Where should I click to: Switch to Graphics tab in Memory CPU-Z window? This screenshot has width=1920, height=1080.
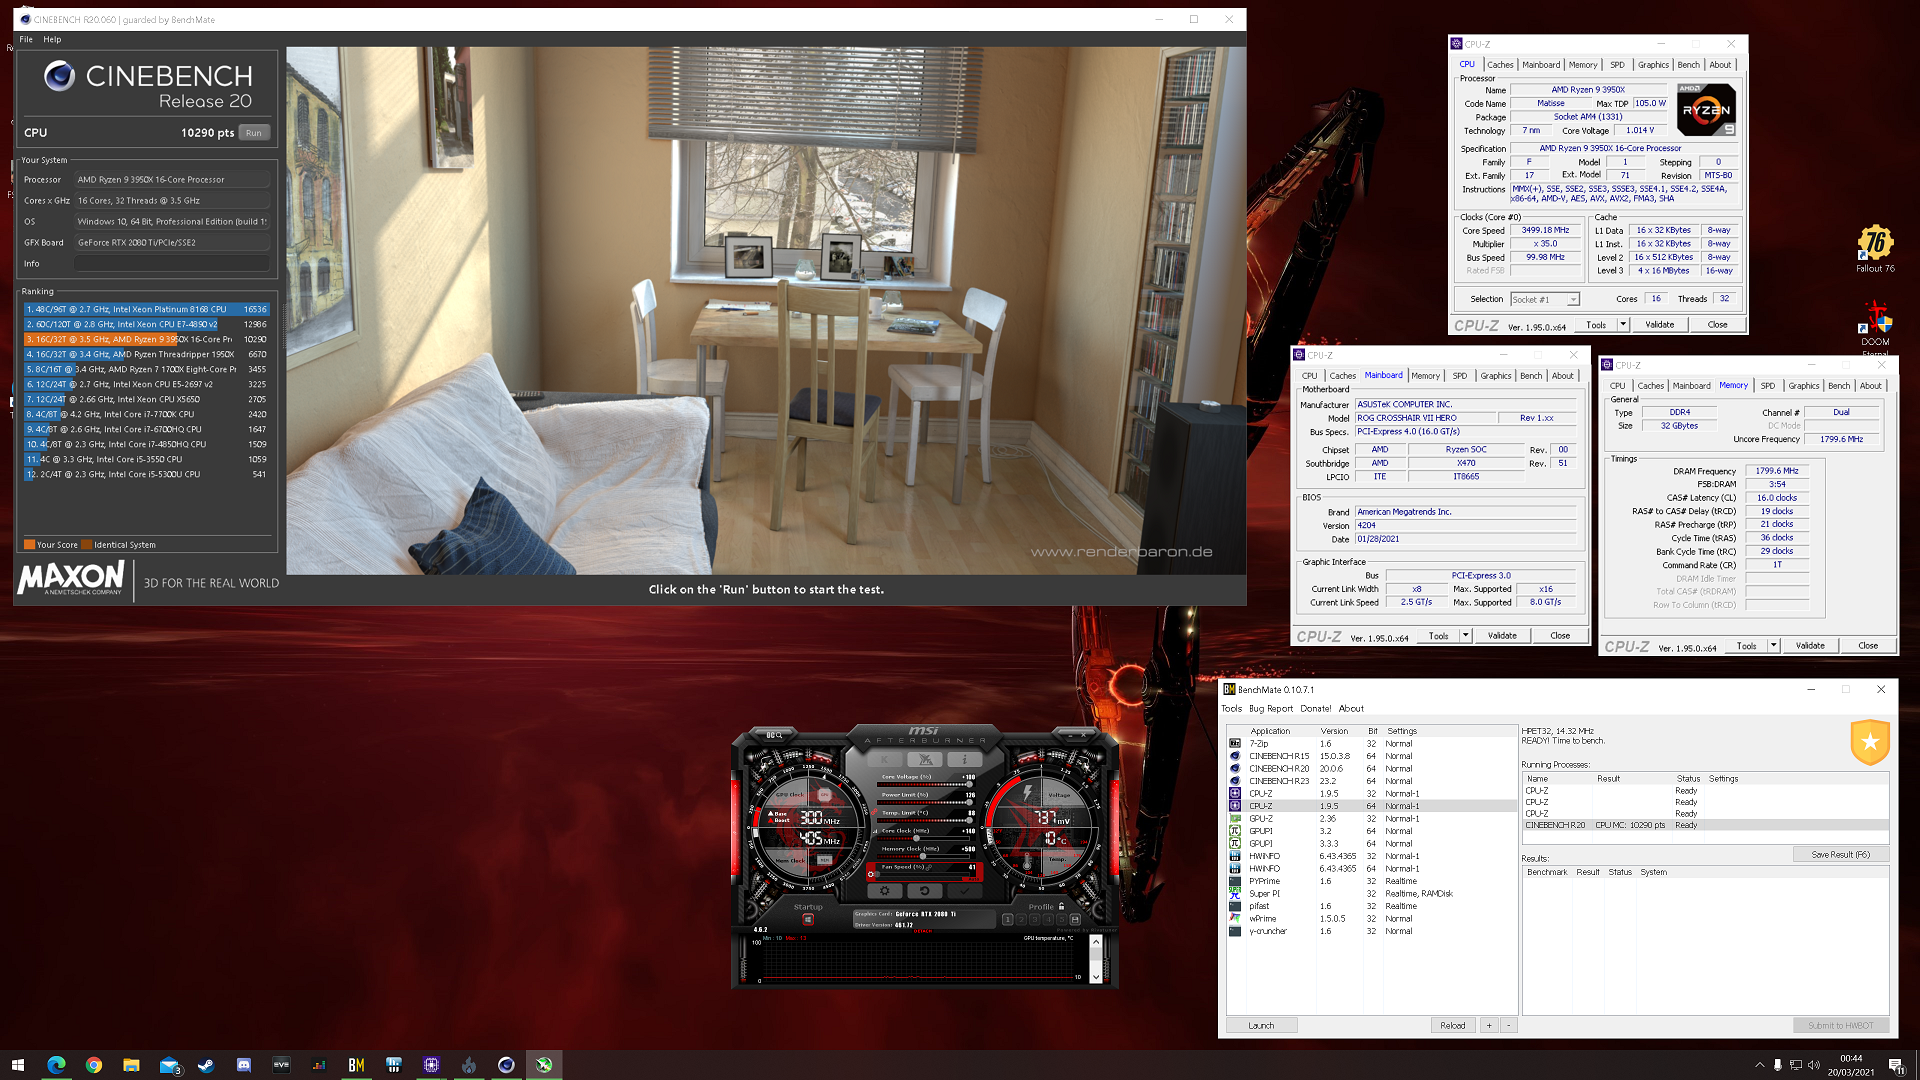click(x=1803, y=386)
